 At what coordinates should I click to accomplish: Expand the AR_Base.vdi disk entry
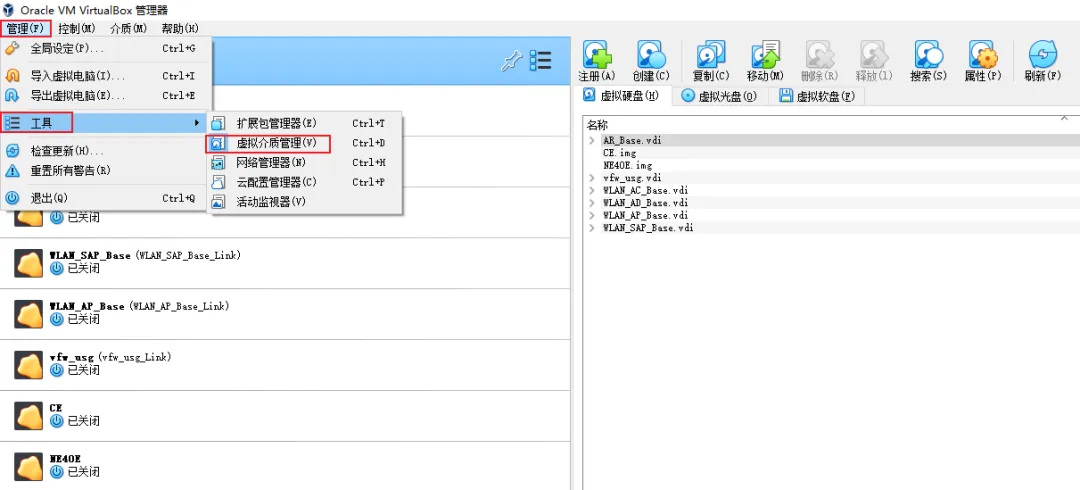point(592,141)
